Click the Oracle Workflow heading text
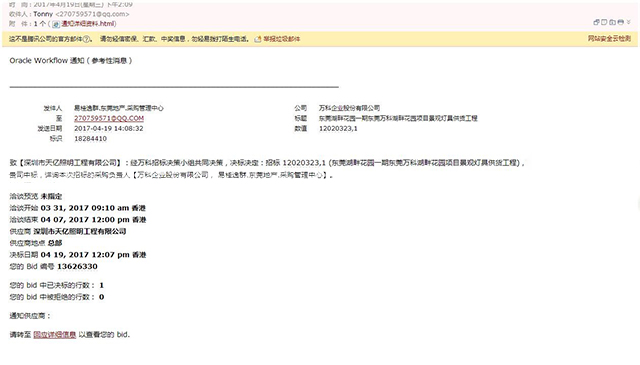The height and width of the screenshot is (365, 640). click(71, 60)
